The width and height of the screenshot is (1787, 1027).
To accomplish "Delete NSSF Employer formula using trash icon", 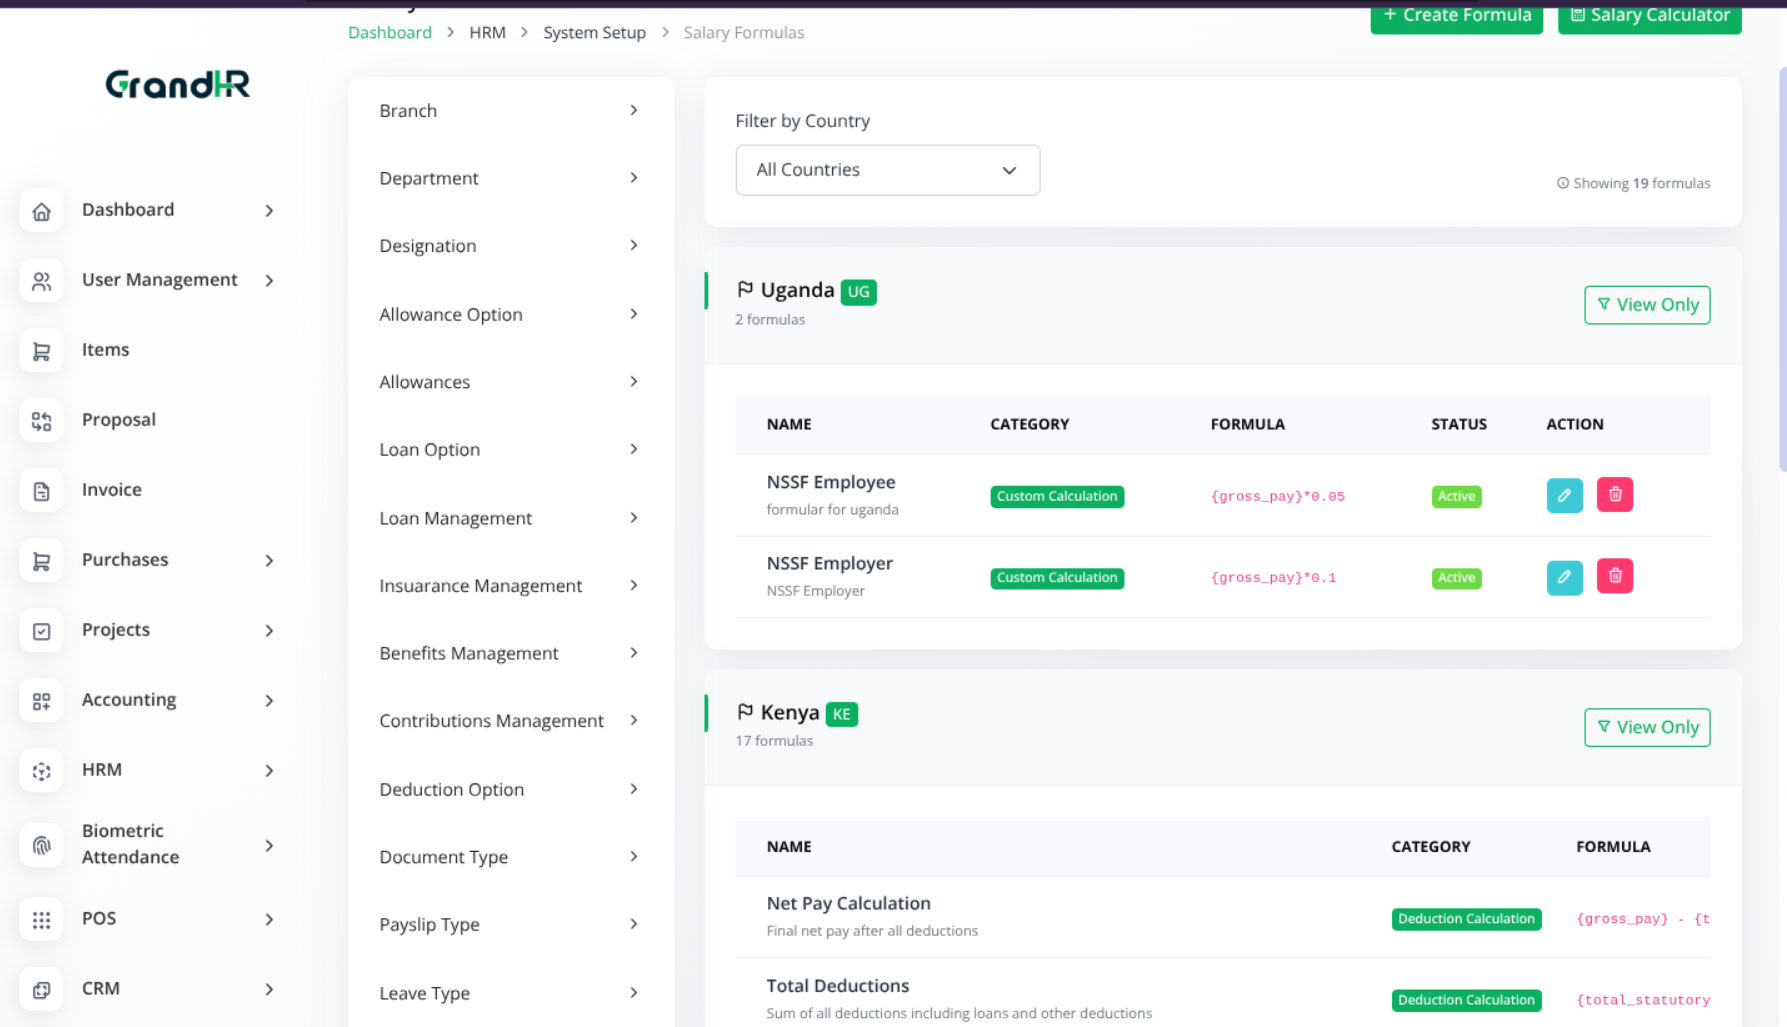I will pyautogui.click(x=1614, y=576).
